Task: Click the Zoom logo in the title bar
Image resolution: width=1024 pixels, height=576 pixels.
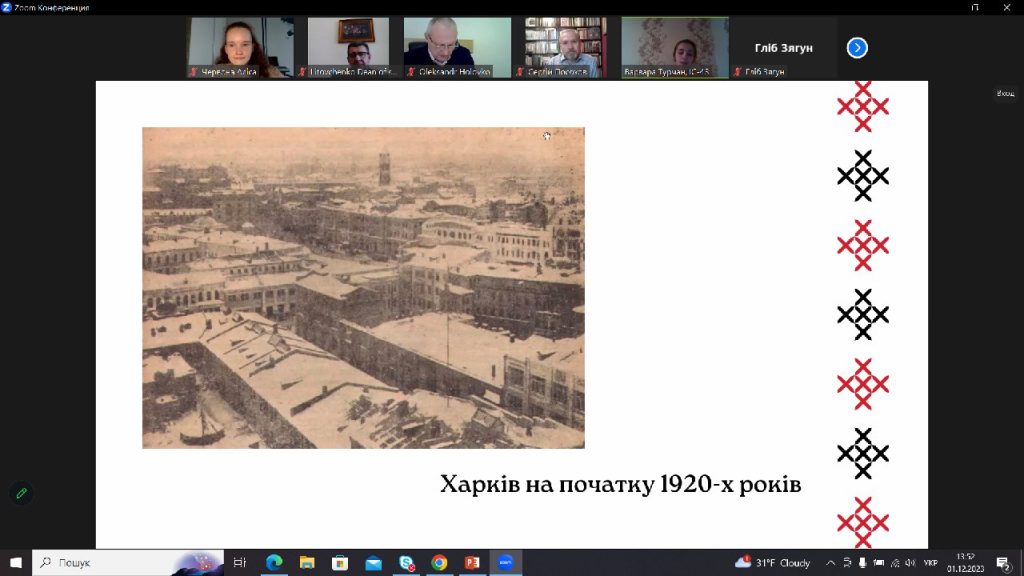Action: point(7,7)
